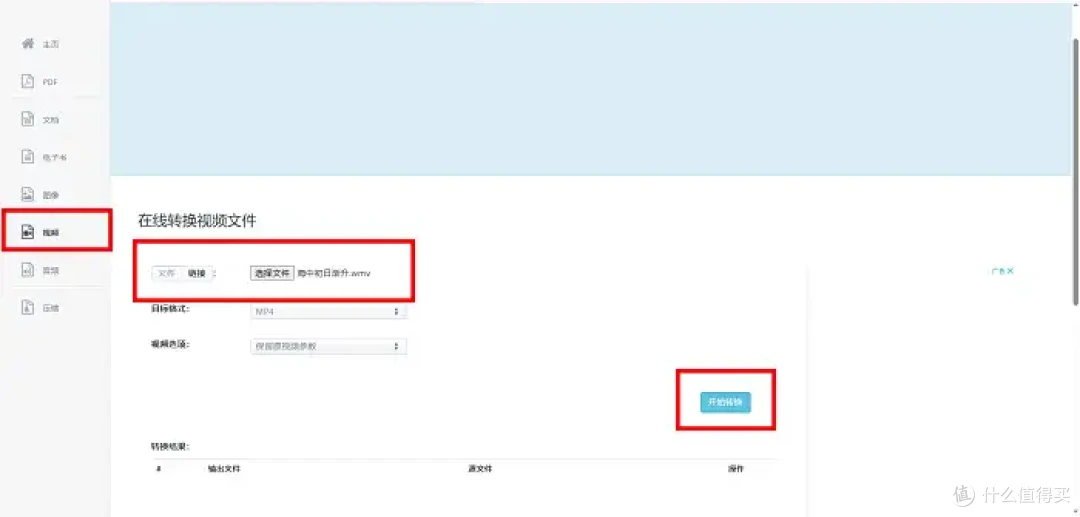This screenshot has width=1080, height=517.
Task: Click the 源文件 column header
Action: pos(480,469)
